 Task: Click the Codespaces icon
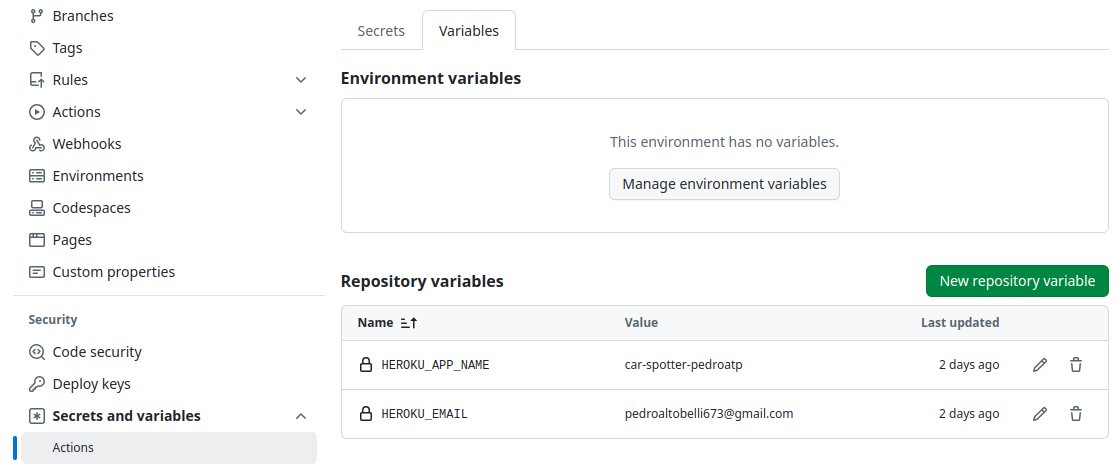(x=36, y=208)
